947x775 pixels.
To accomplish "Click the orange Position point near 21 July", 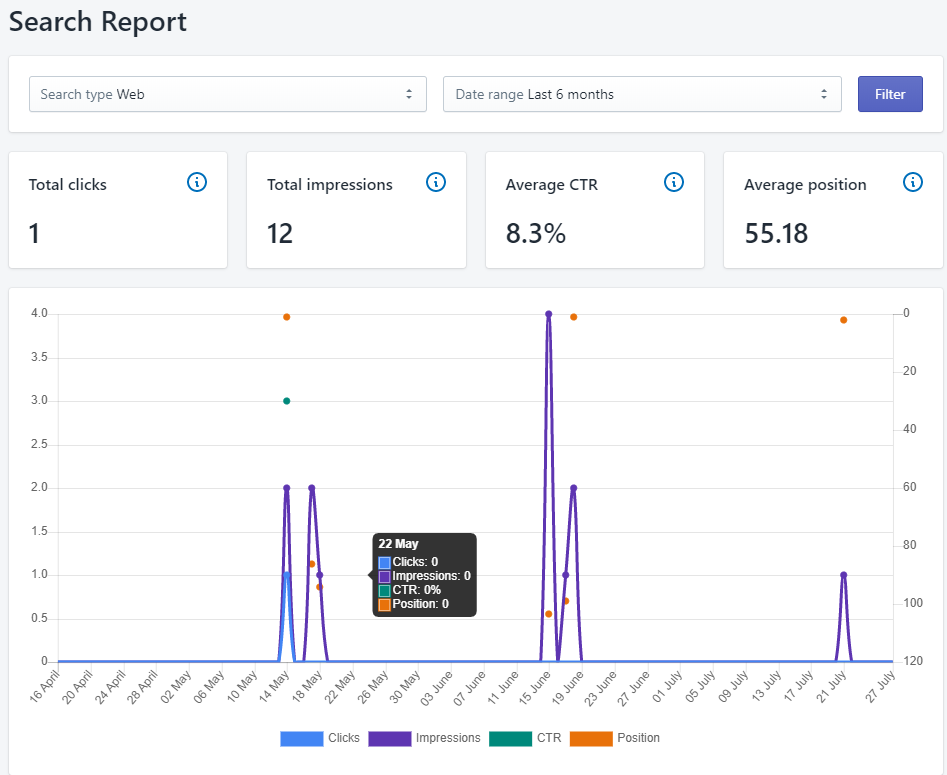I will click(844, 320).
